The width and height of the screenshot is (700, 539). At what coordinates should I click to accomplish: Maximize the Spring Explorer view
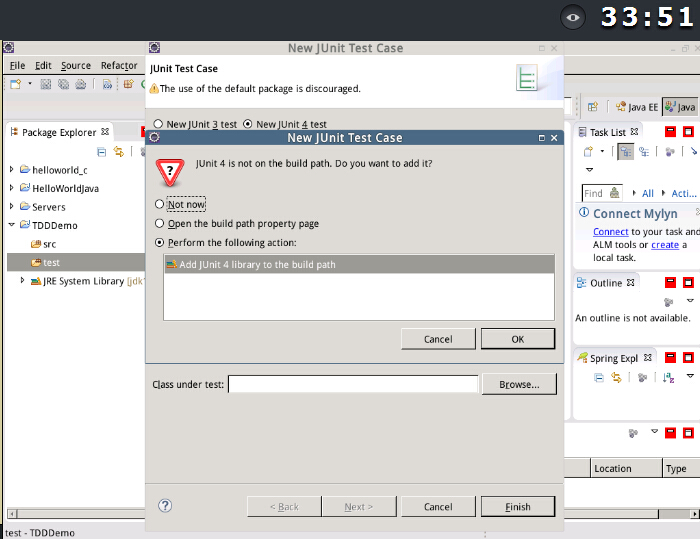(688, 357)
